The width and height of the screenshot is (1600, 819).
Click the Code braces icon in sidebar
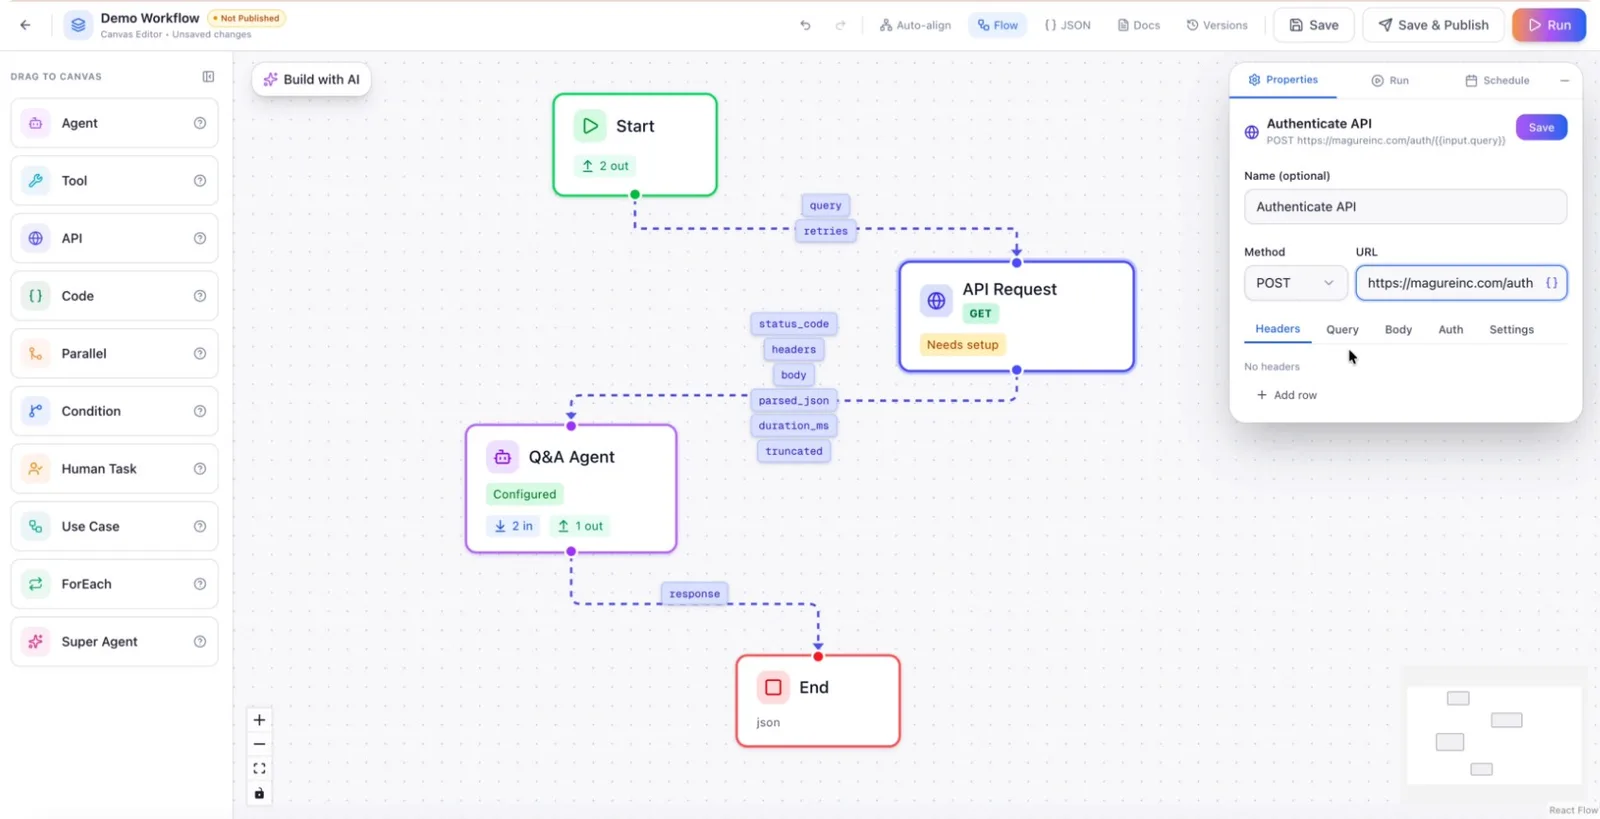coord(36,296)
